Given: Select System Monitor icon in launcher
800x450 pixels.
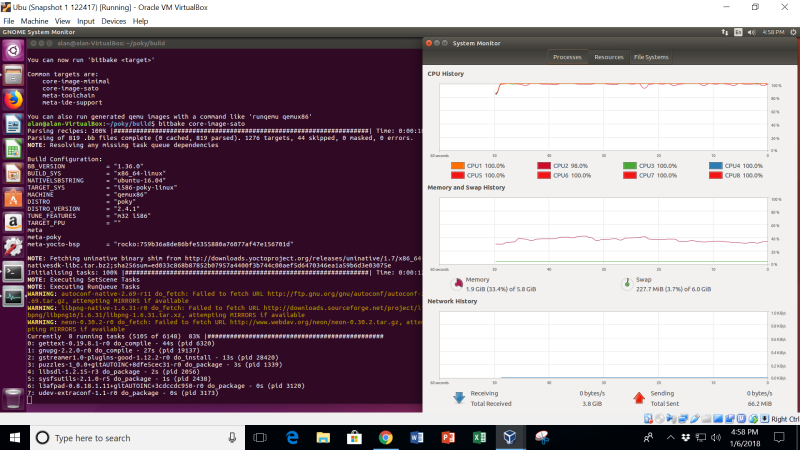Looking at the screenshot, I should (13, 296).
